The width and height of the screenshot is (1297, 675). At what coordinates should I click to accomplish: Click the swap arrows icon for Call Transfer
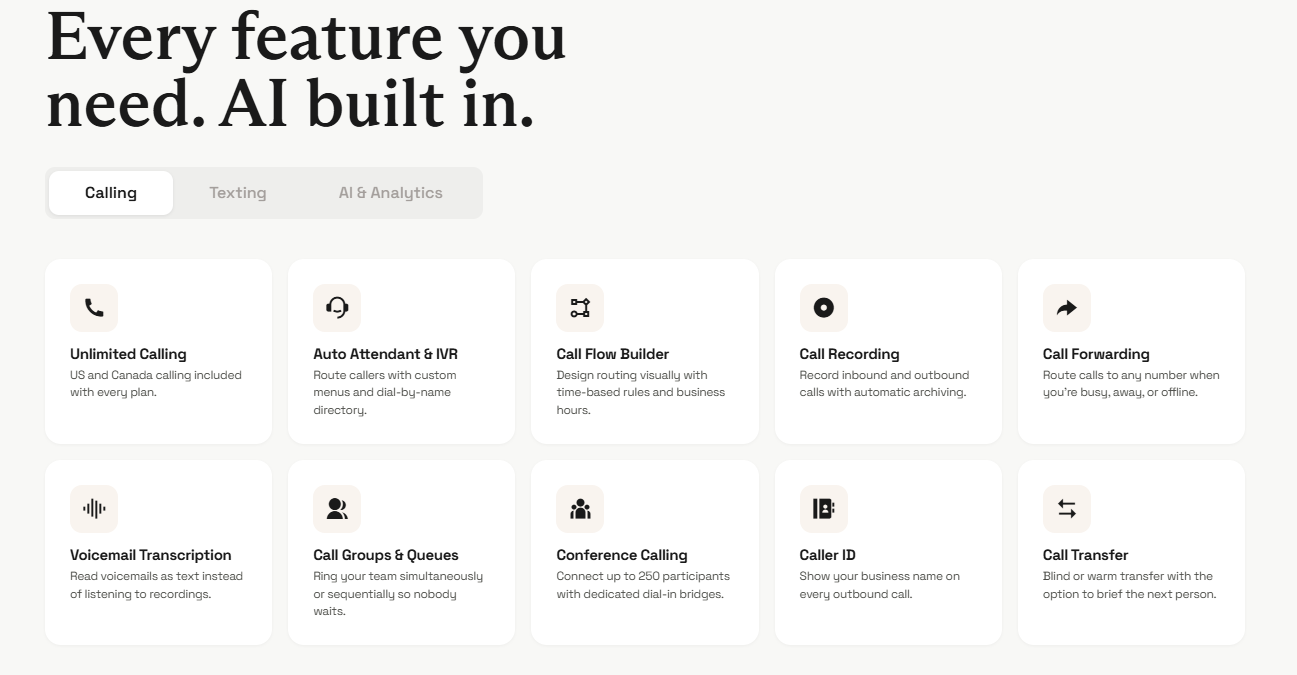tap(1067, 509)
